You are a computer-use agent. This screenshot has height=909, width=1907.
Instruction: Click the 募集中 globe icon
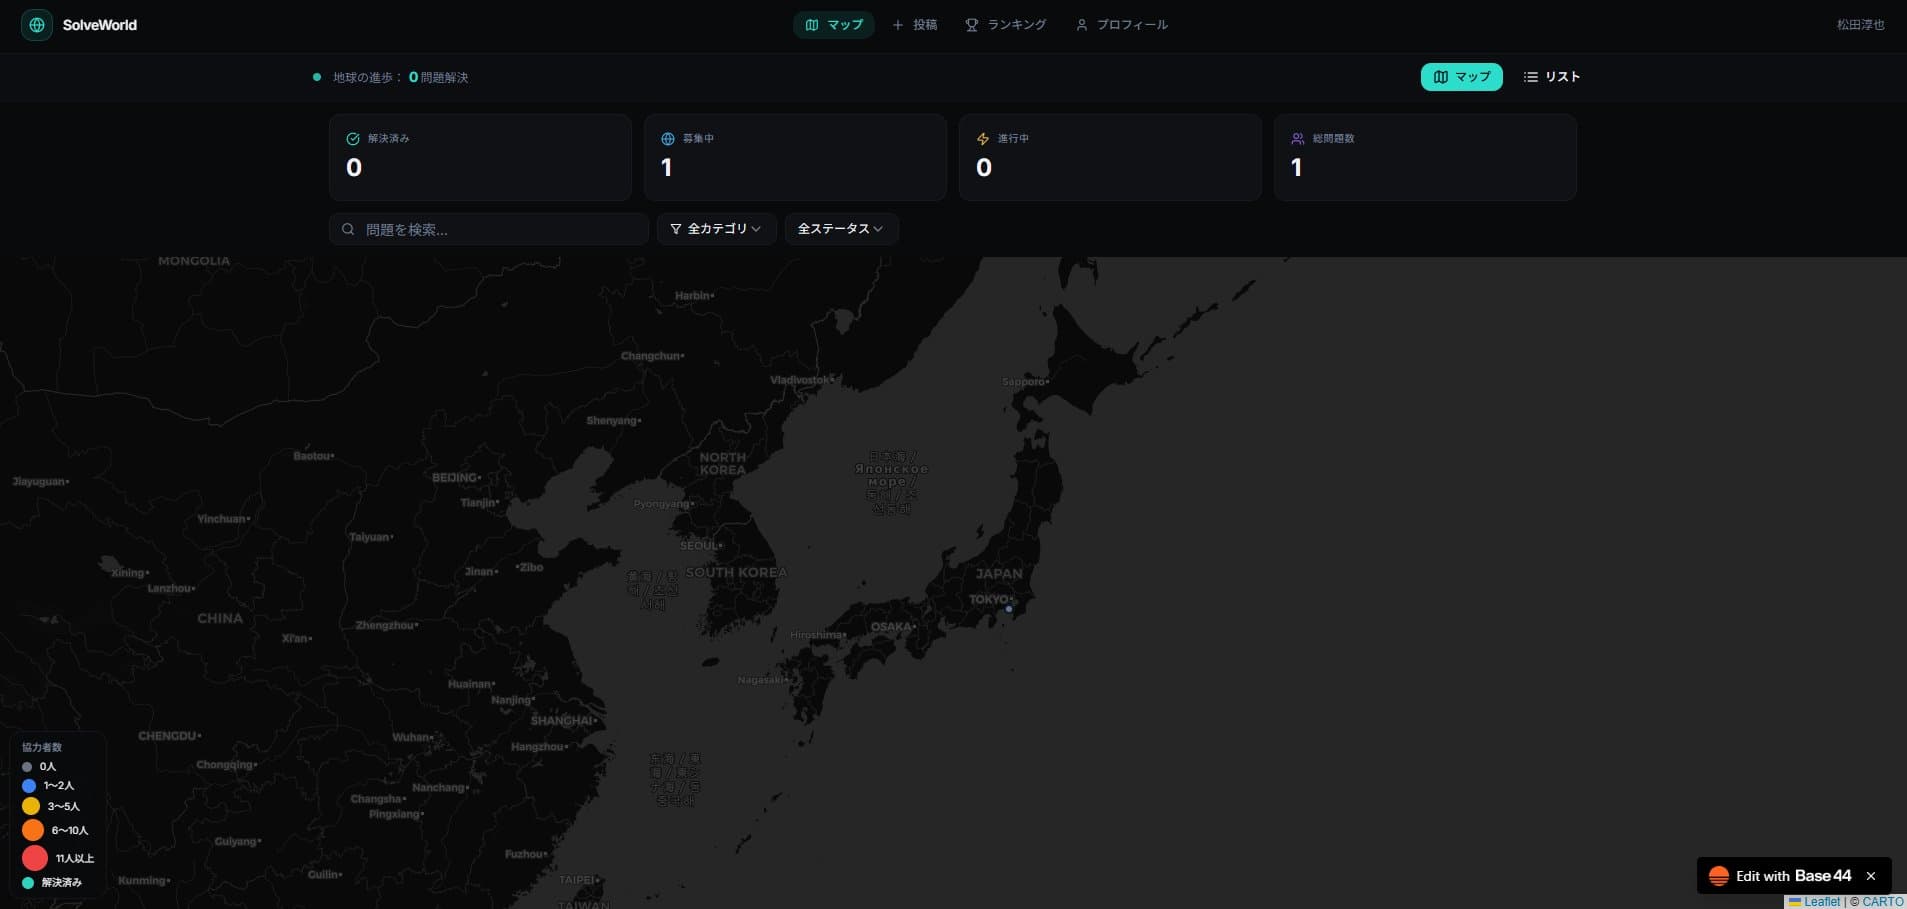pyautogui.click(x=668, y=139)
